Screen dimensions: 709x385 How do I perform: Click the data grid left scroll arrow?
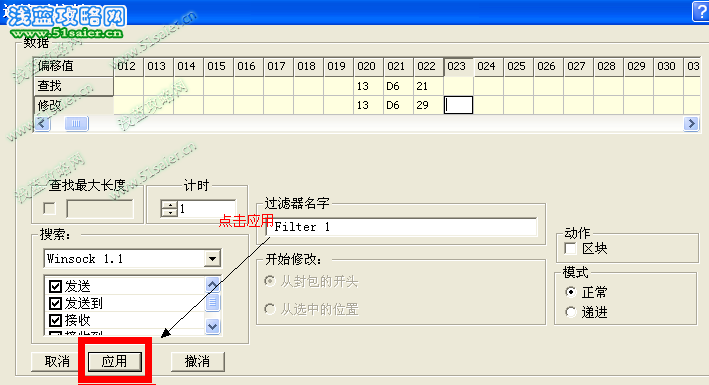(43, 123)
